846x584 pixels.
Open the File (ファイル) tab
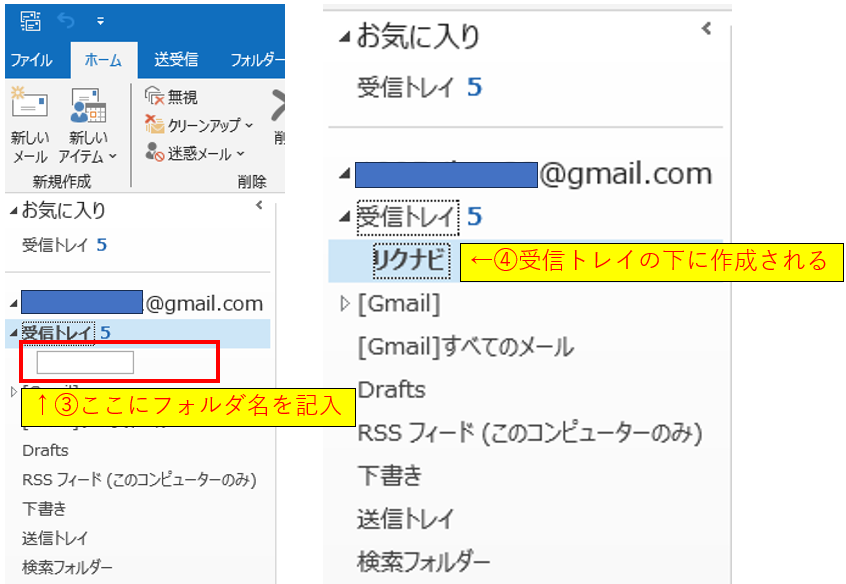pos(31,60)
